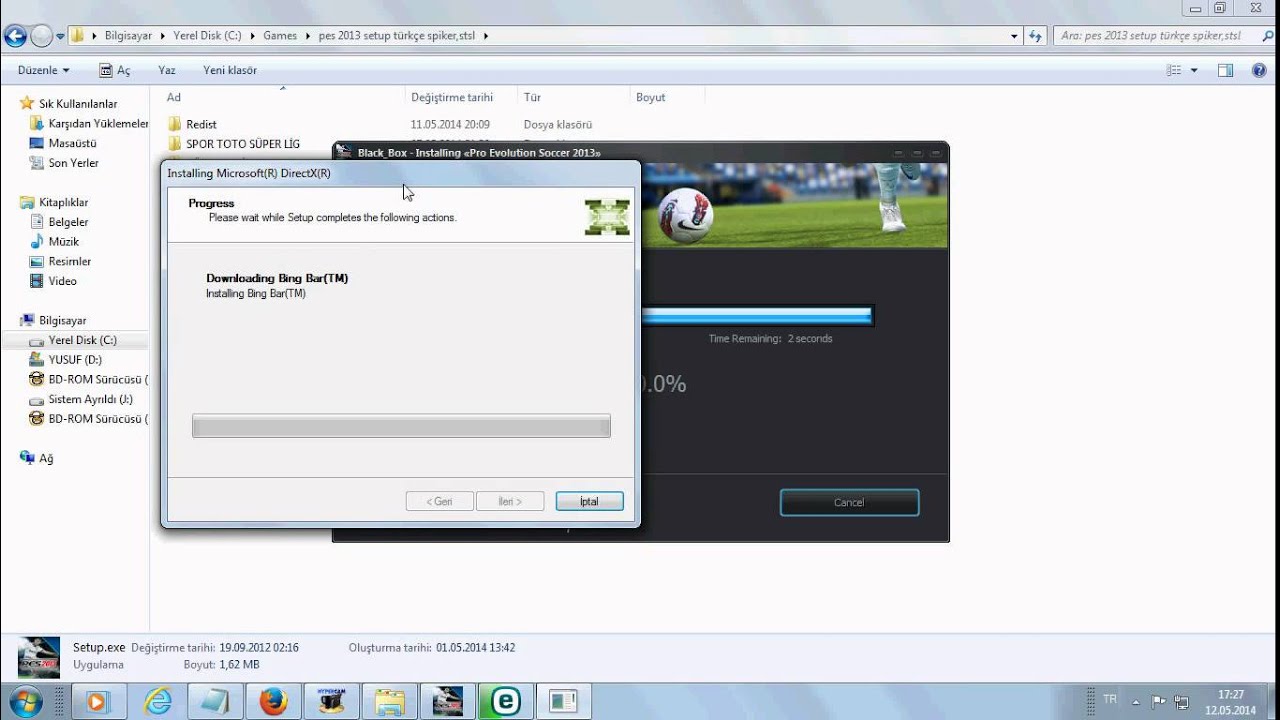Viewport: 1280px width, 720px height.
Task: Select Bilgisayar in the navigation pane
Action: coord(62,320)
